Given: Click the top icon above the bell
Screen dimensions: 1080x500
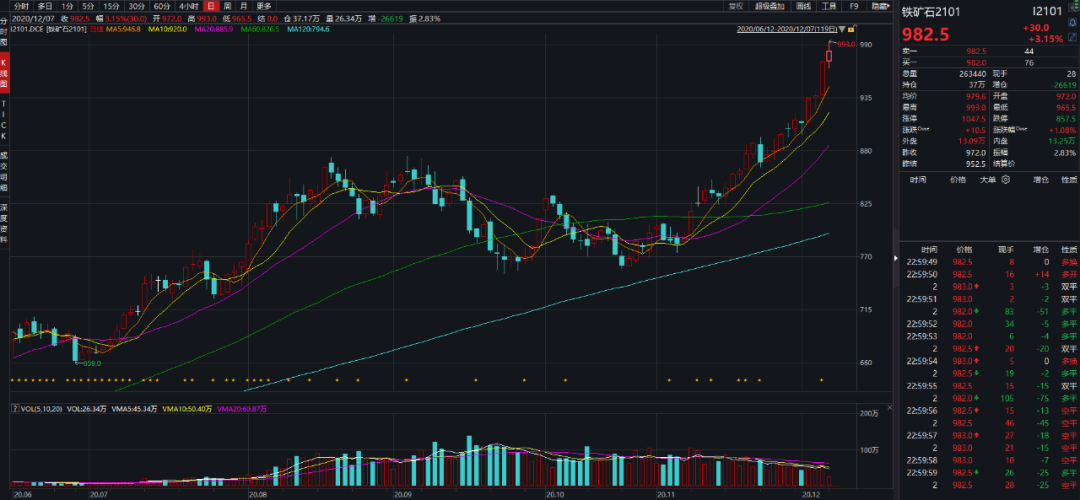Looking at the screenshot, I should 1072,9.
